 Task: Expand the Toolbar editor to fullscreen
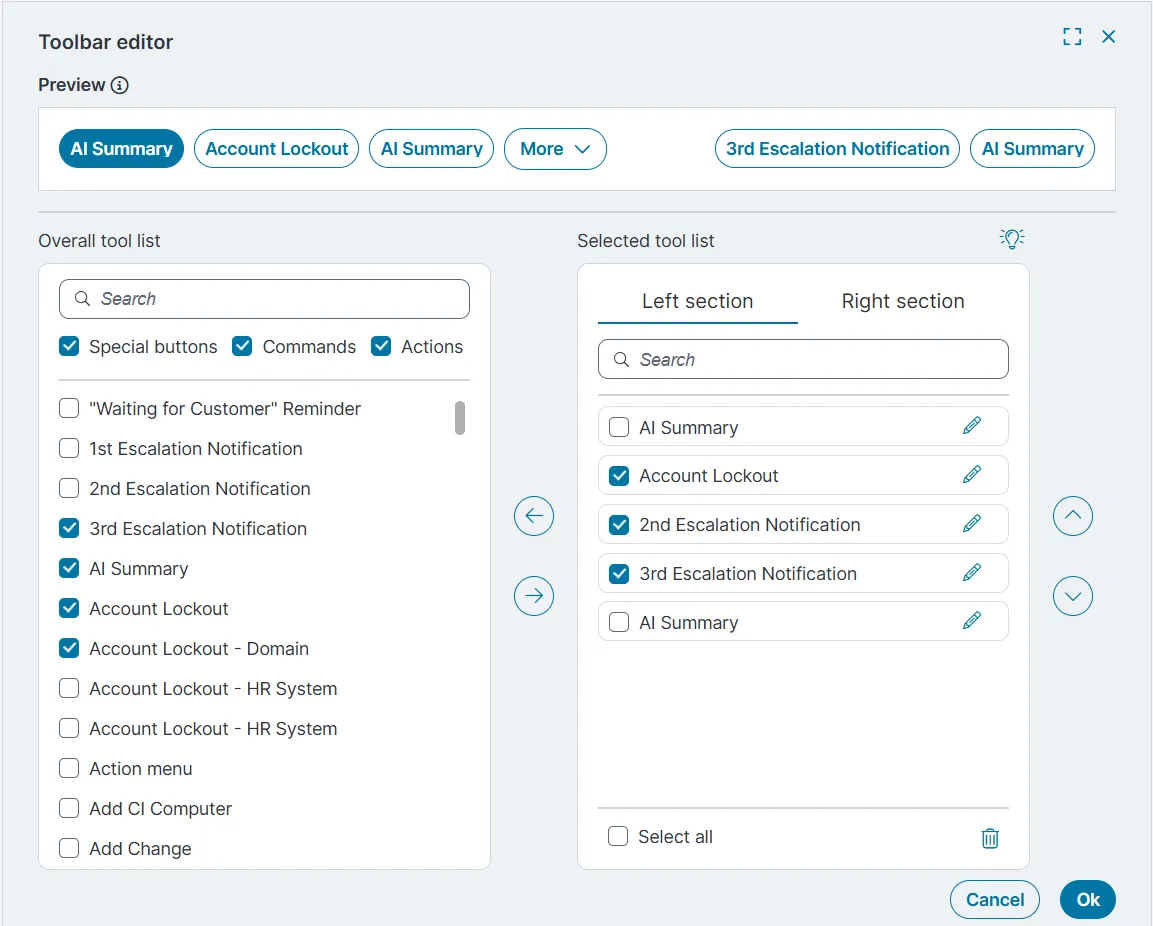pos(1072,37)
